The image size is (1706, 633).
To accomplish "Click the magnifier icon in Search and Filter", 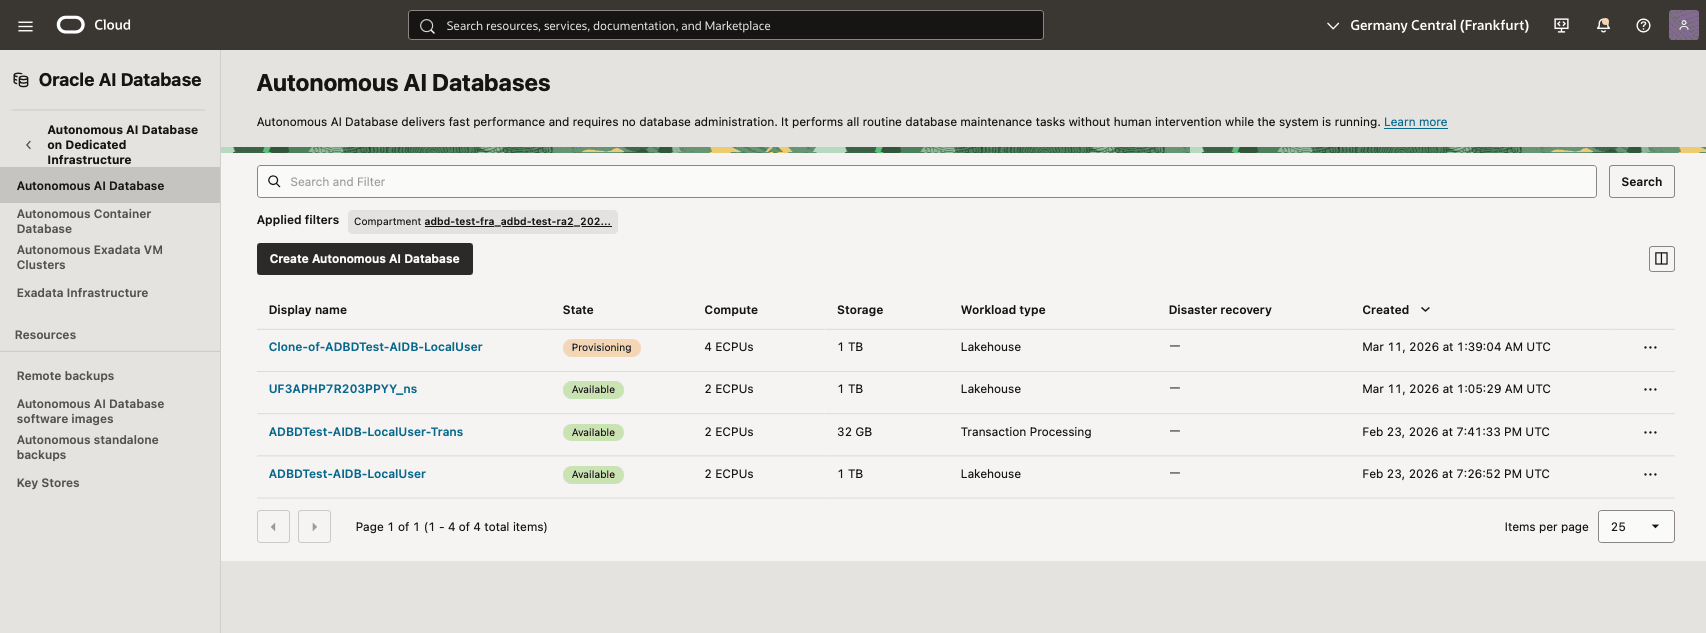I will click(x=274, y=182).
